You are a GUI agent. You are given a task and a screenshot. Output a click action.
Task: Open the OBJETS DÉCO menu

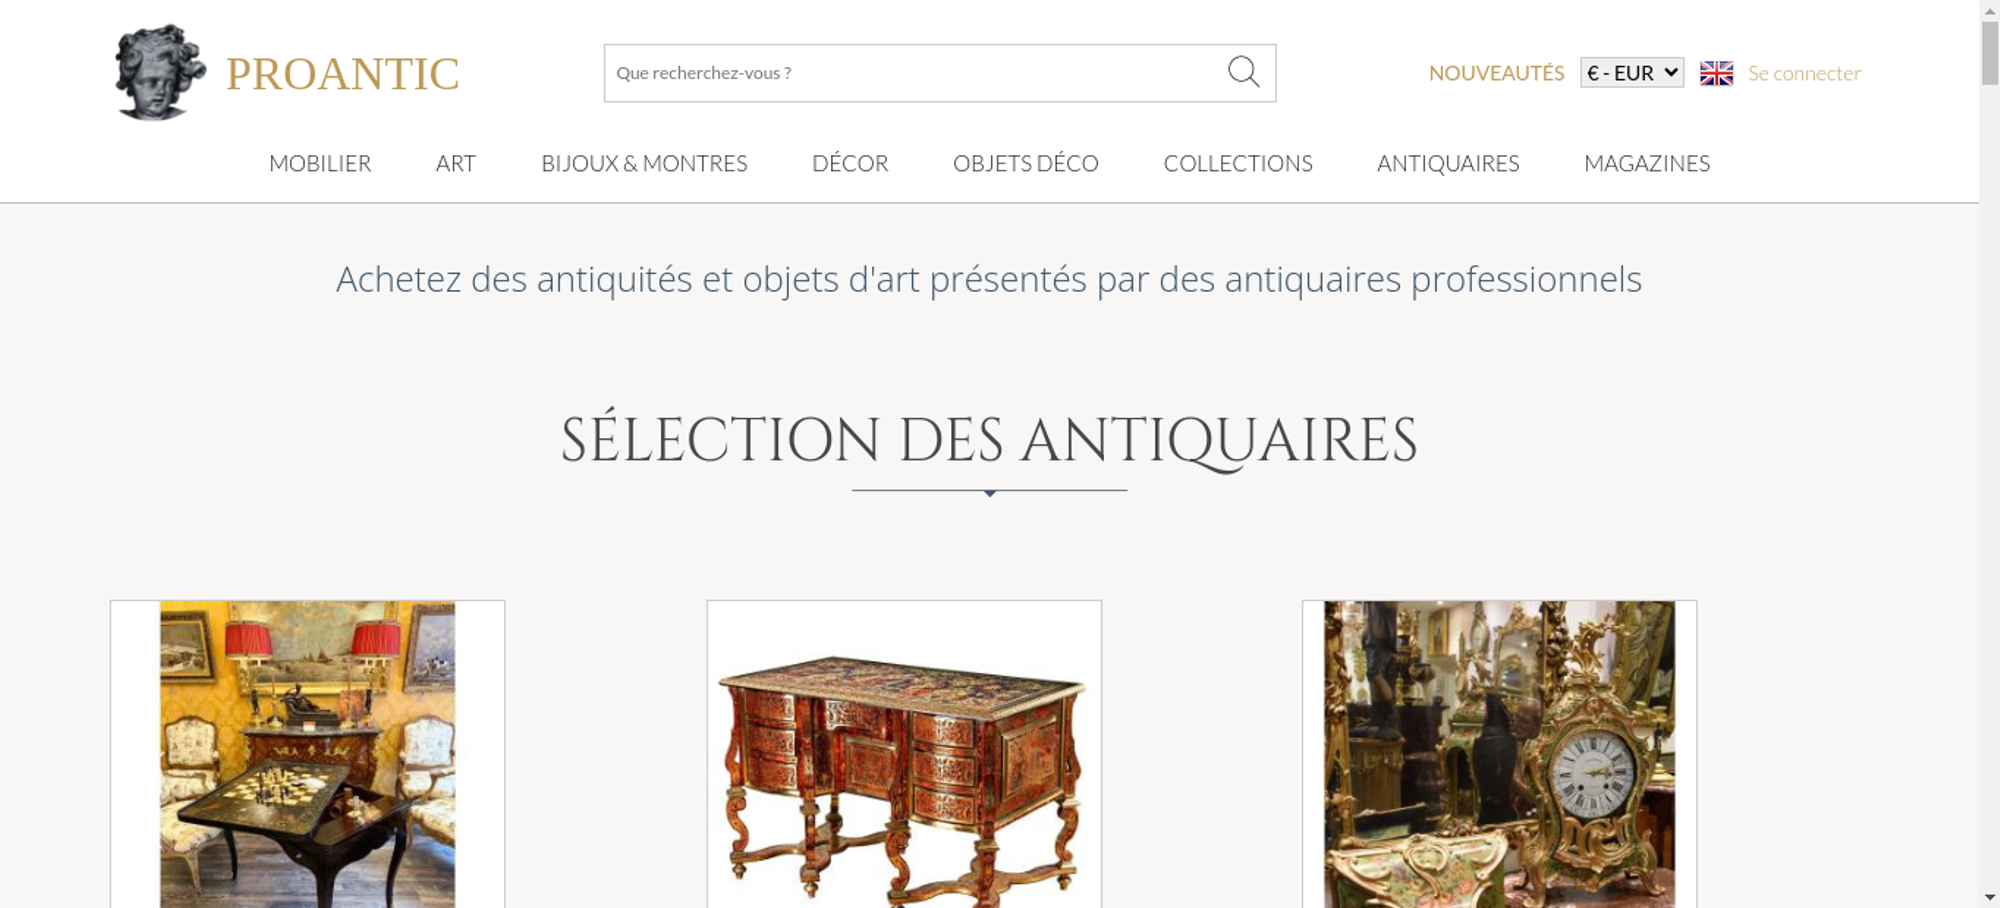coord(1026,163)
